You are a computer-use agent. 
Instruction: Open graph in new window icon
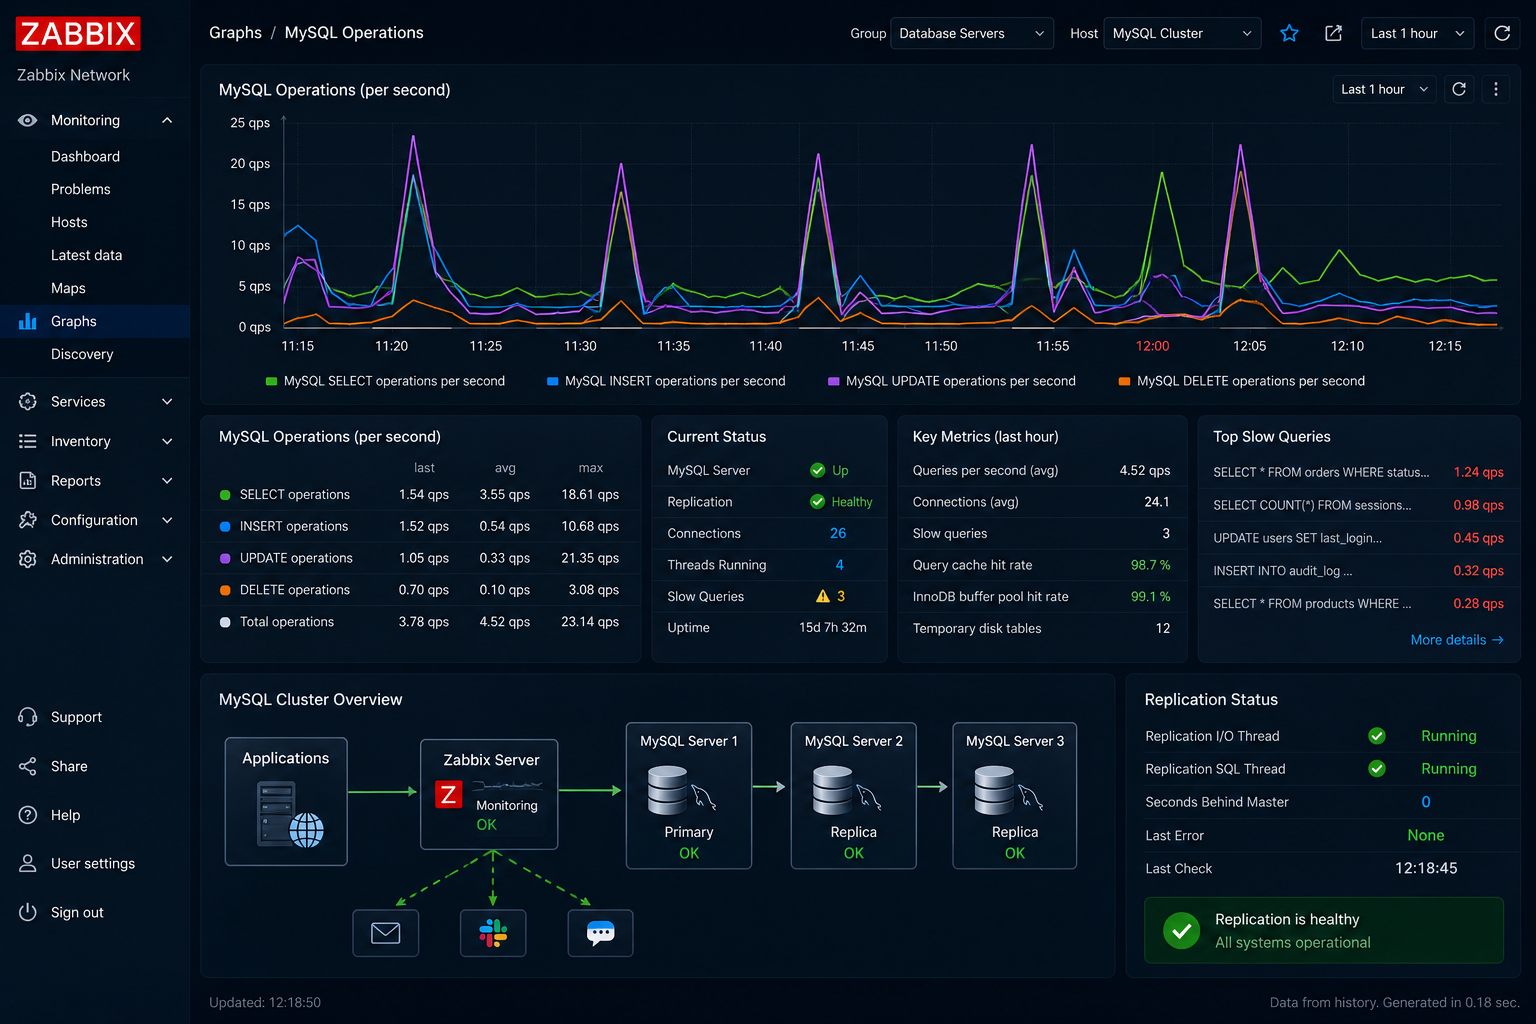pos(1333,33)
